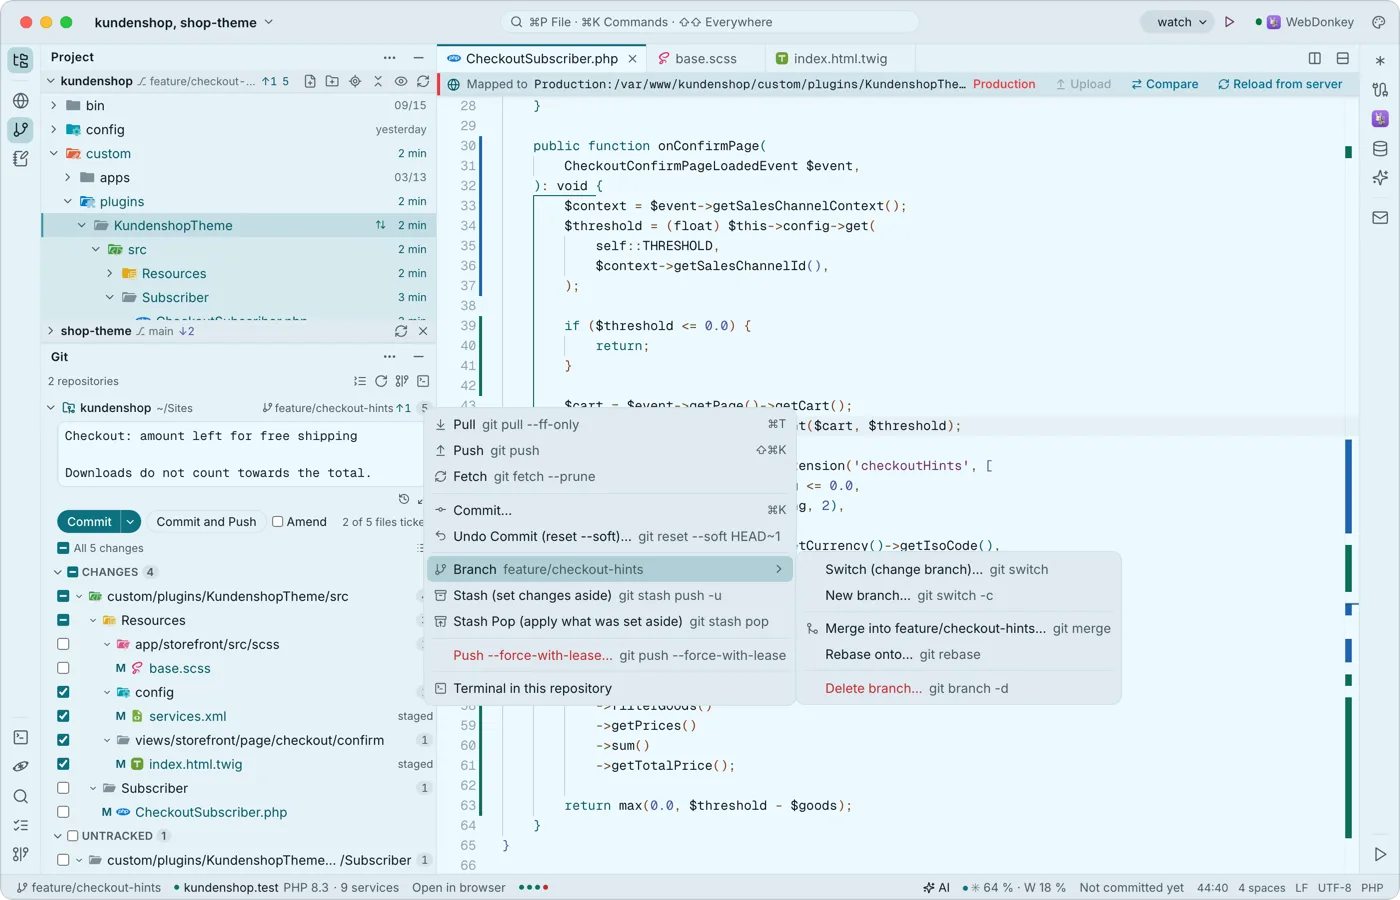Toggle the UNTRACKED group checkbox

(72, 836)
